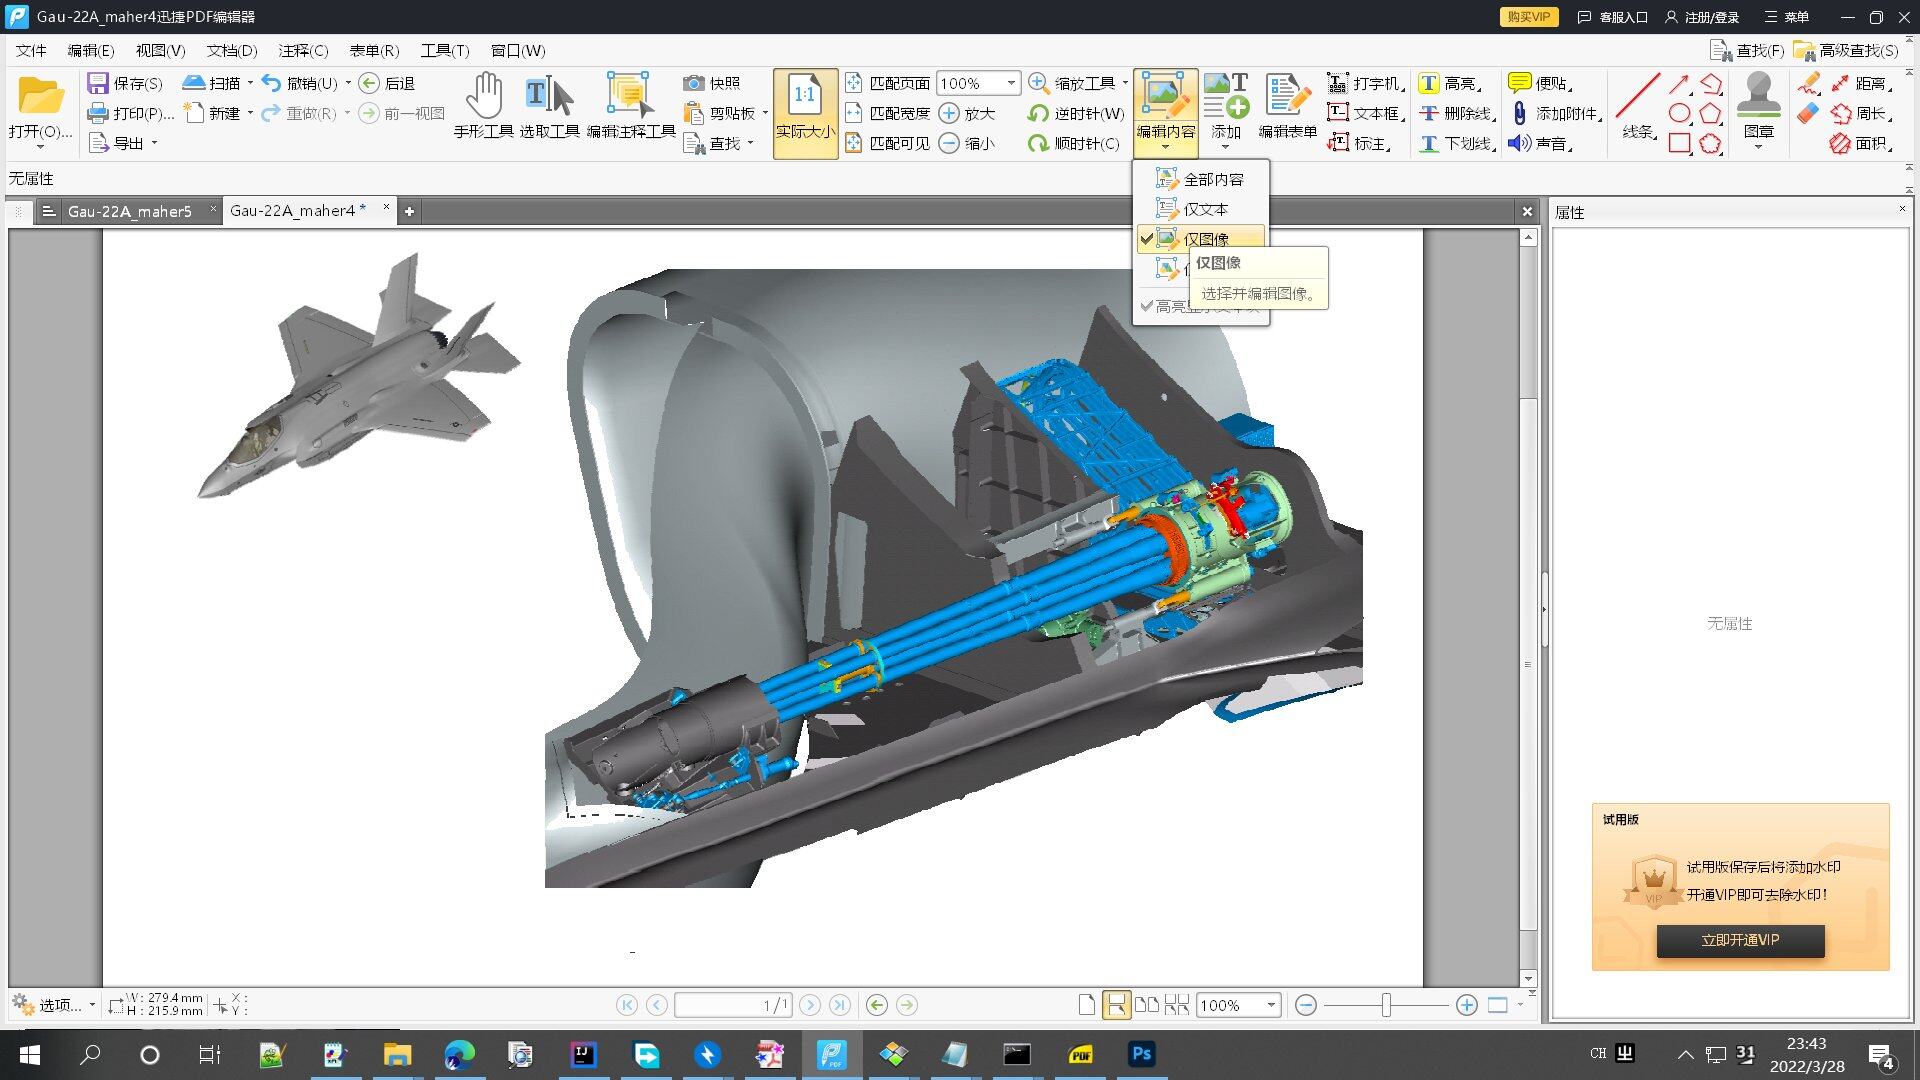1920x1080 pixels.
Task: Select the Sound (声音) annotation tool
Action: pyautogui.click(x=1541, y=143)
